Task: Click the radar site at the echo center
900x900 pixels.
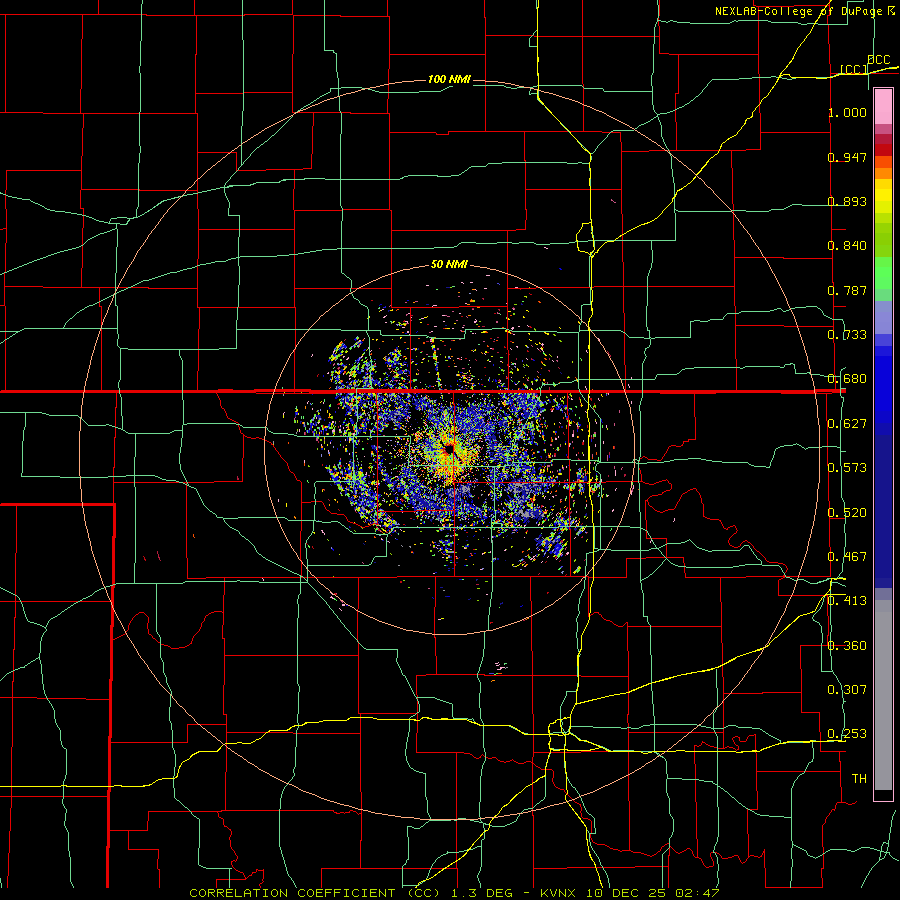Action: pyautogui.click(x=449, y=448)
